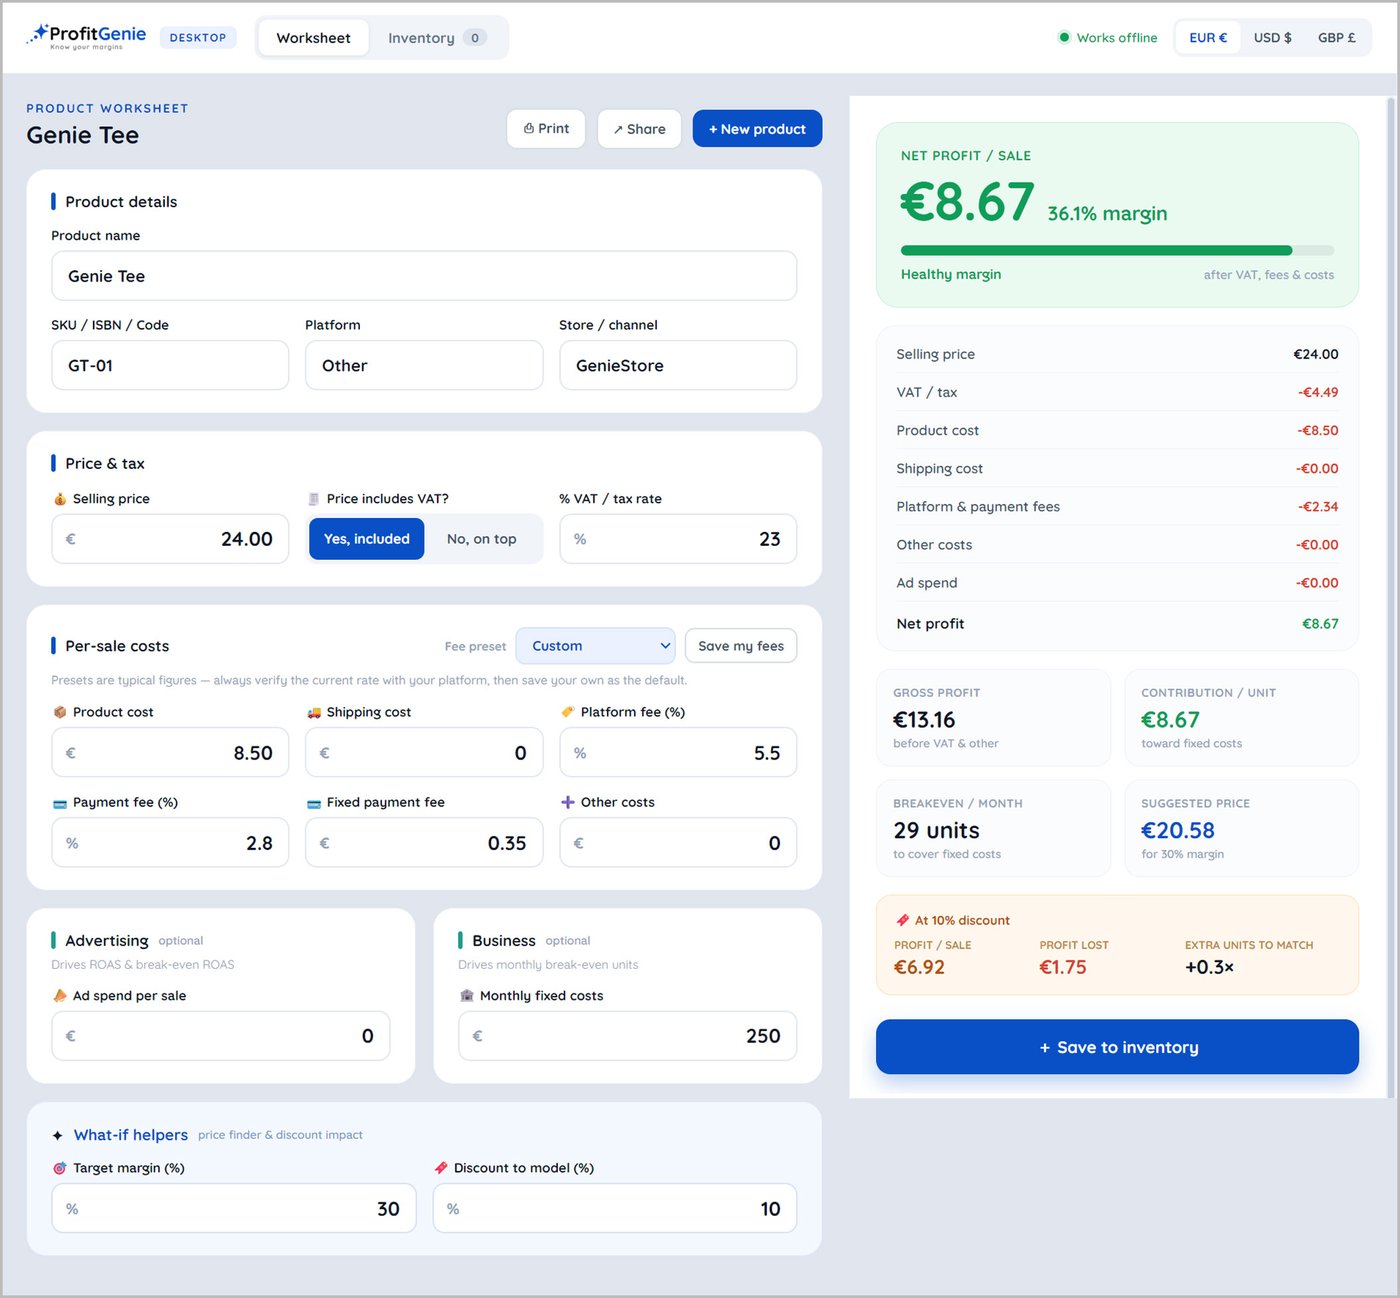1400x1298 pixels.
Task: Click the sparkle icon beside What-if helpers
Action: 58,1135
